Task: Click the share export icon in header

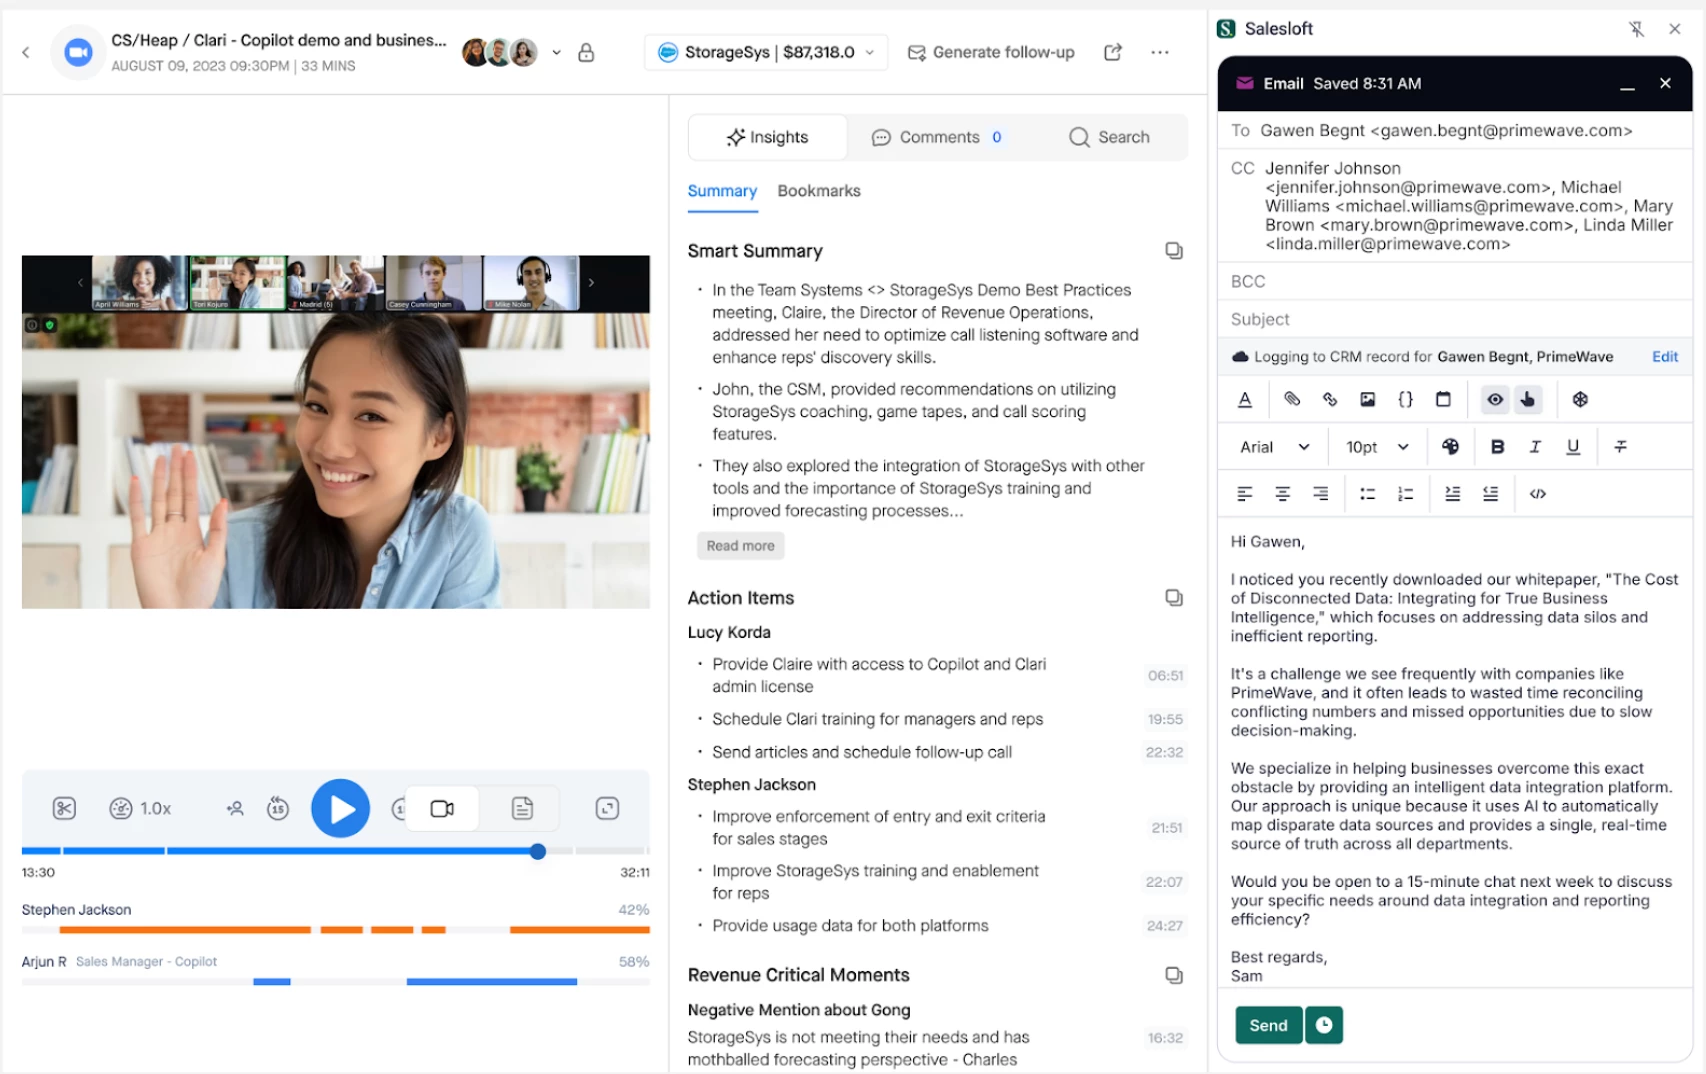Action: [x=1113, y=52]
